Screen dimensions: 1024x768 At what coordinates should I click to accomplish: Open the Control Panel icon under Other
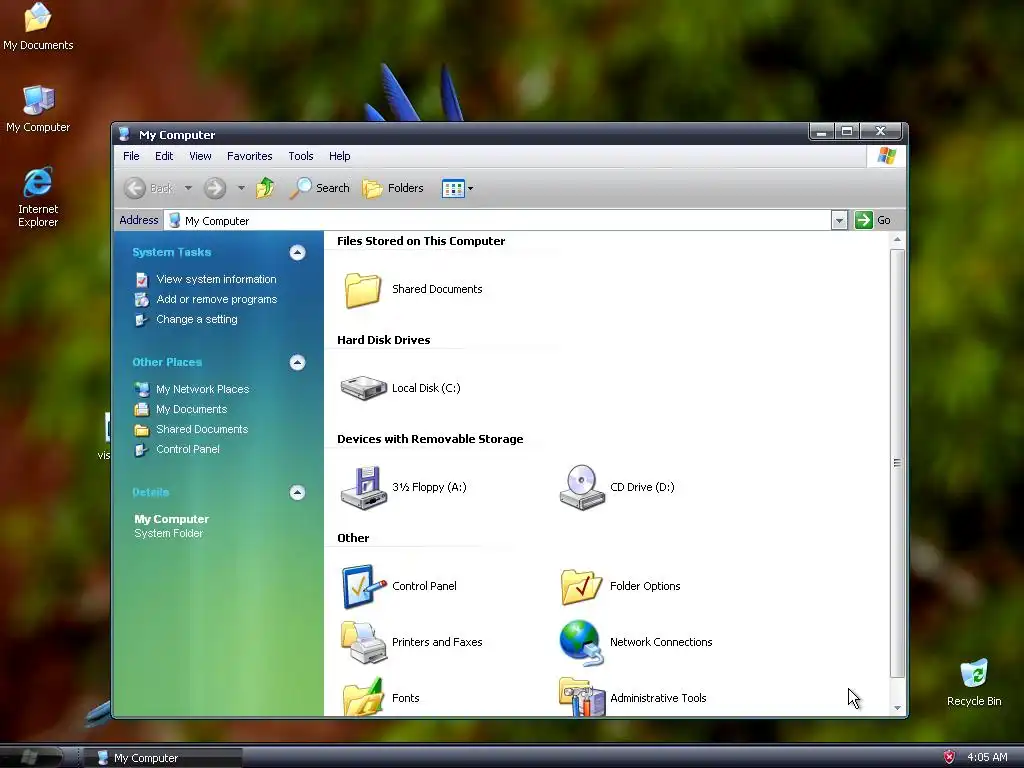pyautogui.click(x=364, y=586)
